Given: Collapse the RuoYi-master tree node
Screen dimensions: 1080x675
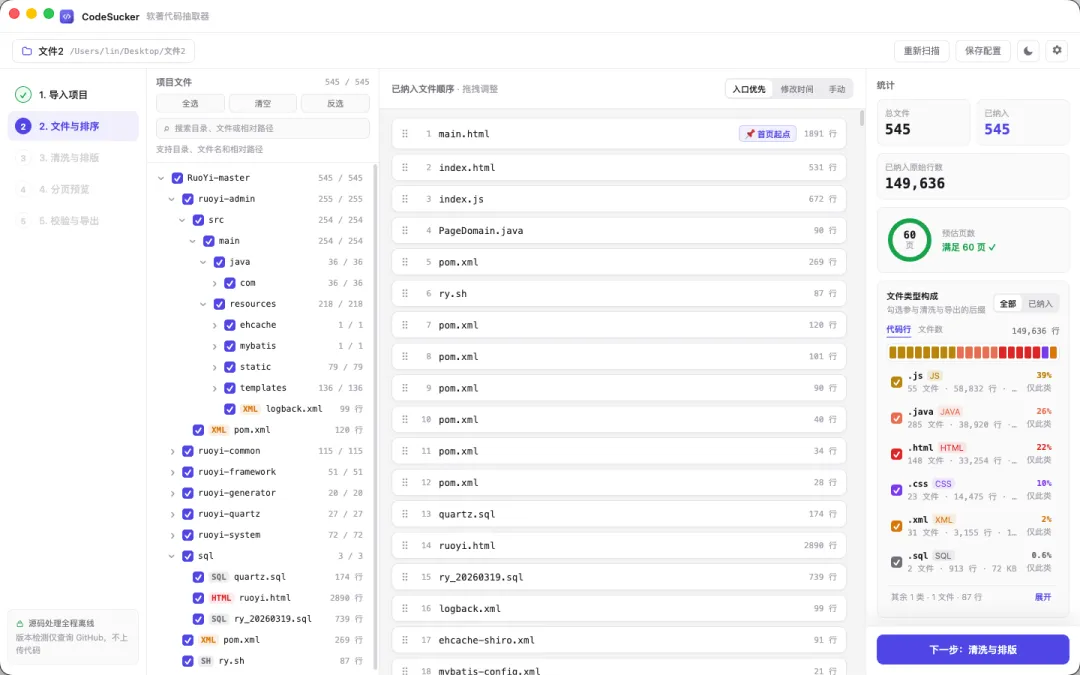Looking at the screenshot, I should pyautogui.click(x=161, y=178).
